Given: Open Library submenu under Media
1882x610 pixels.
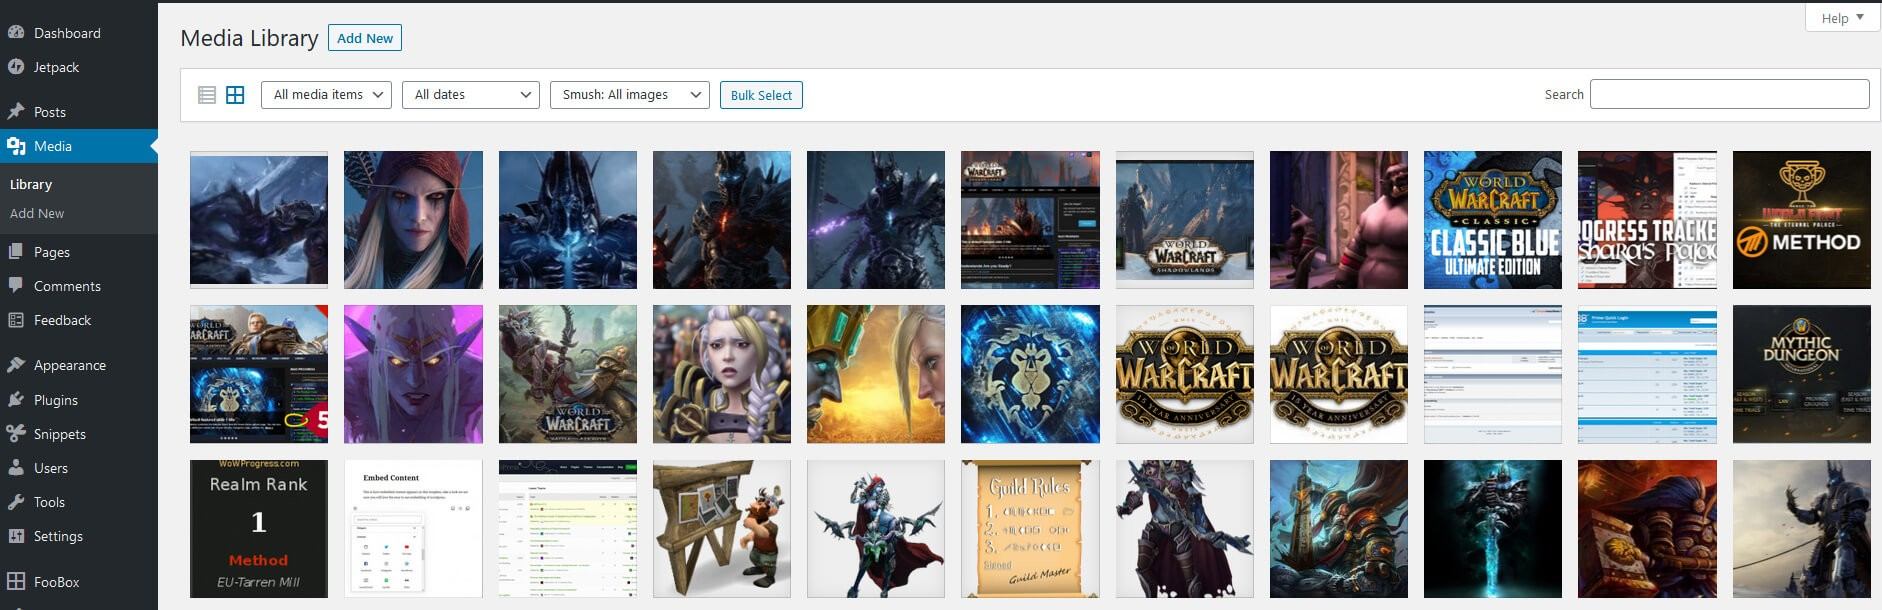Looking at the screenshot, I should tap(31, 184).
